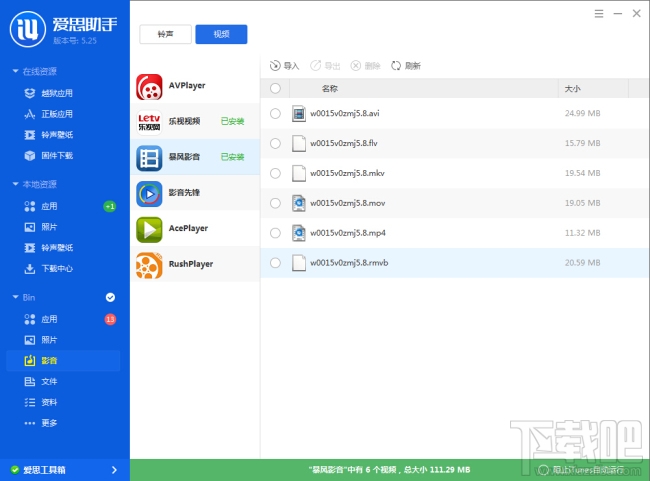Click the connected checkmark beside Bin

[x=110, y=297]
